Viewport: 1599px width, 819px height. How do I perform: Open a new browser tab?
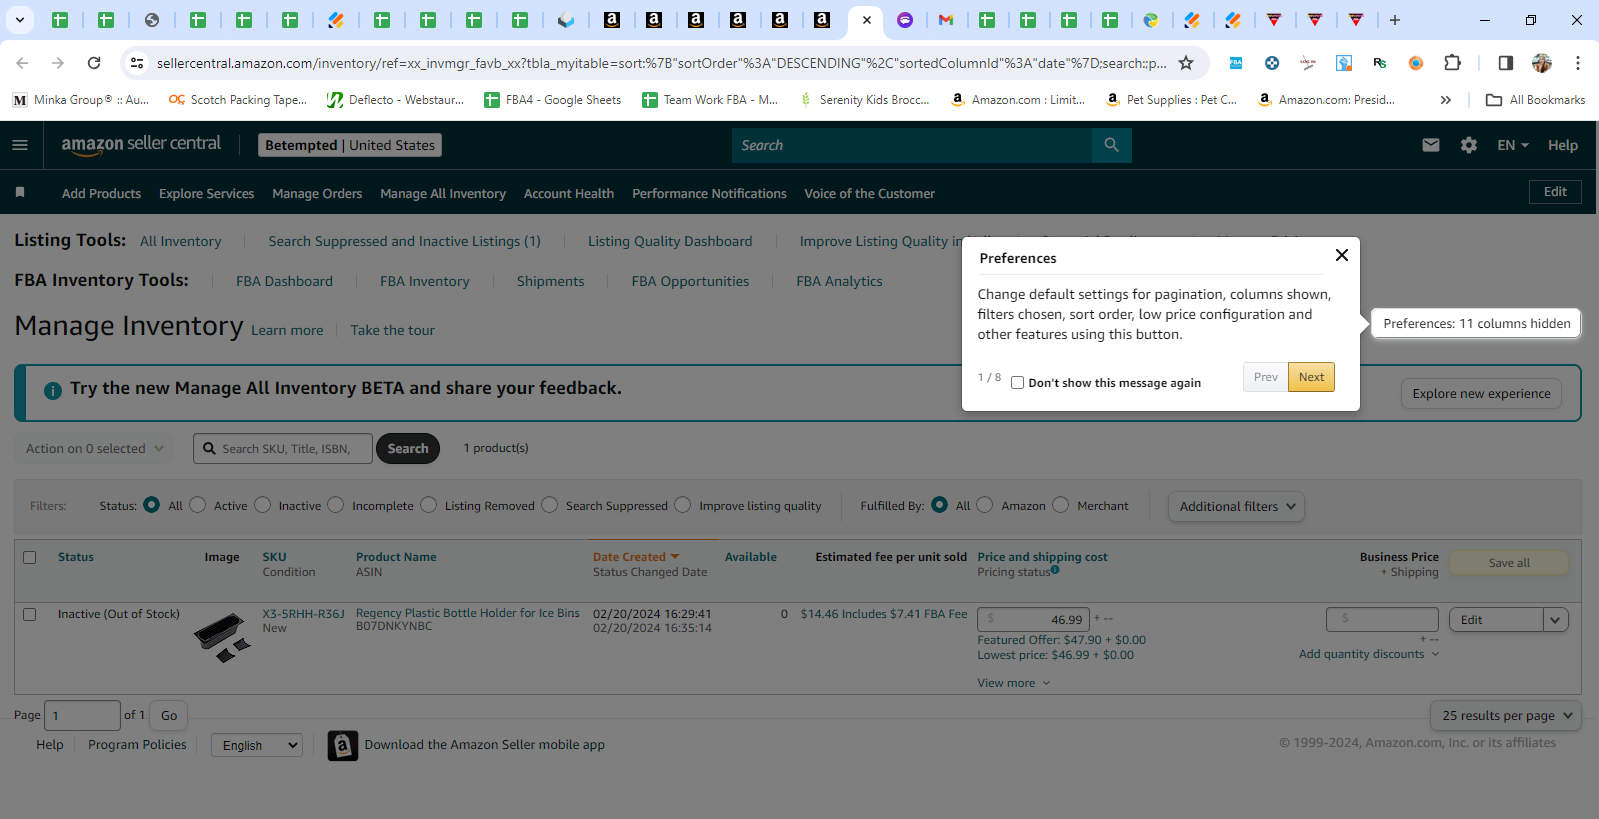pos(1395,20)
